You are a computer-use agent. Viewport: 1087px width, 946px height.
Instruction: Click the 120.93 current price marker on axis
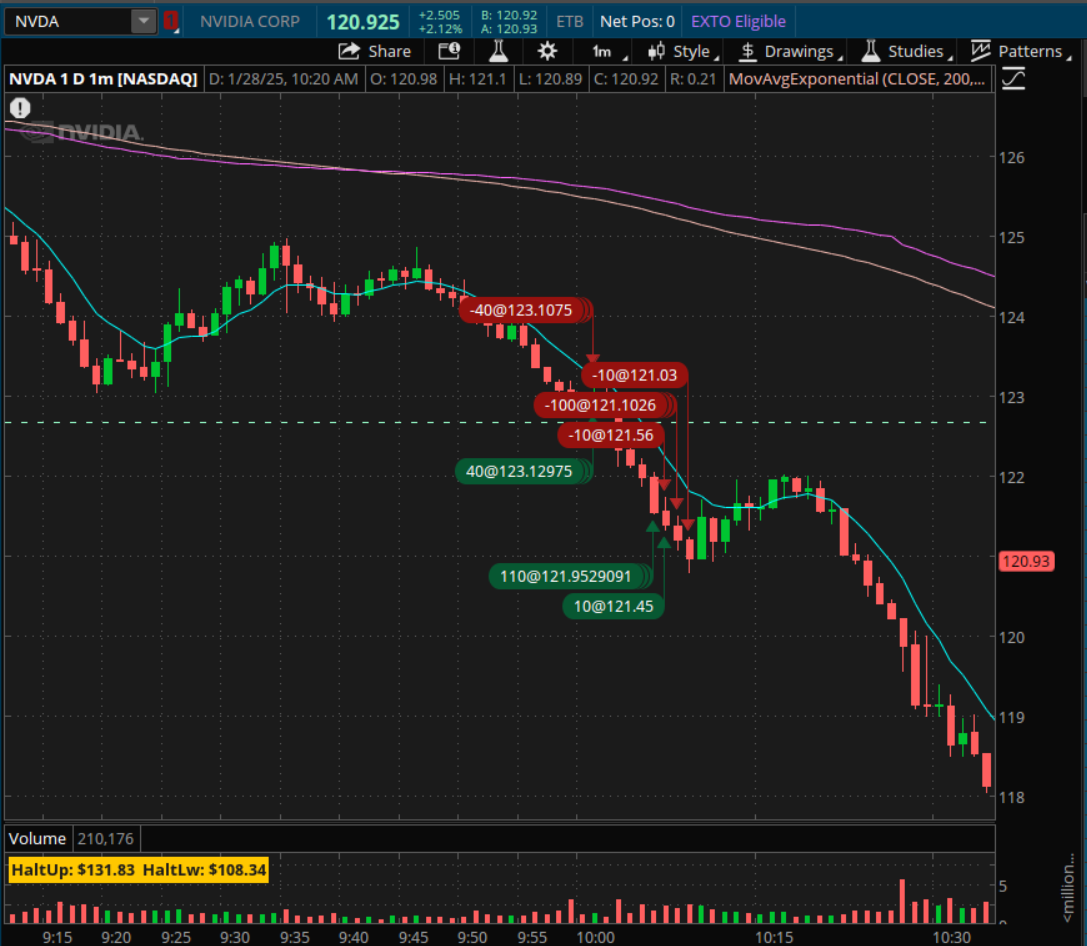(1025, 561)
